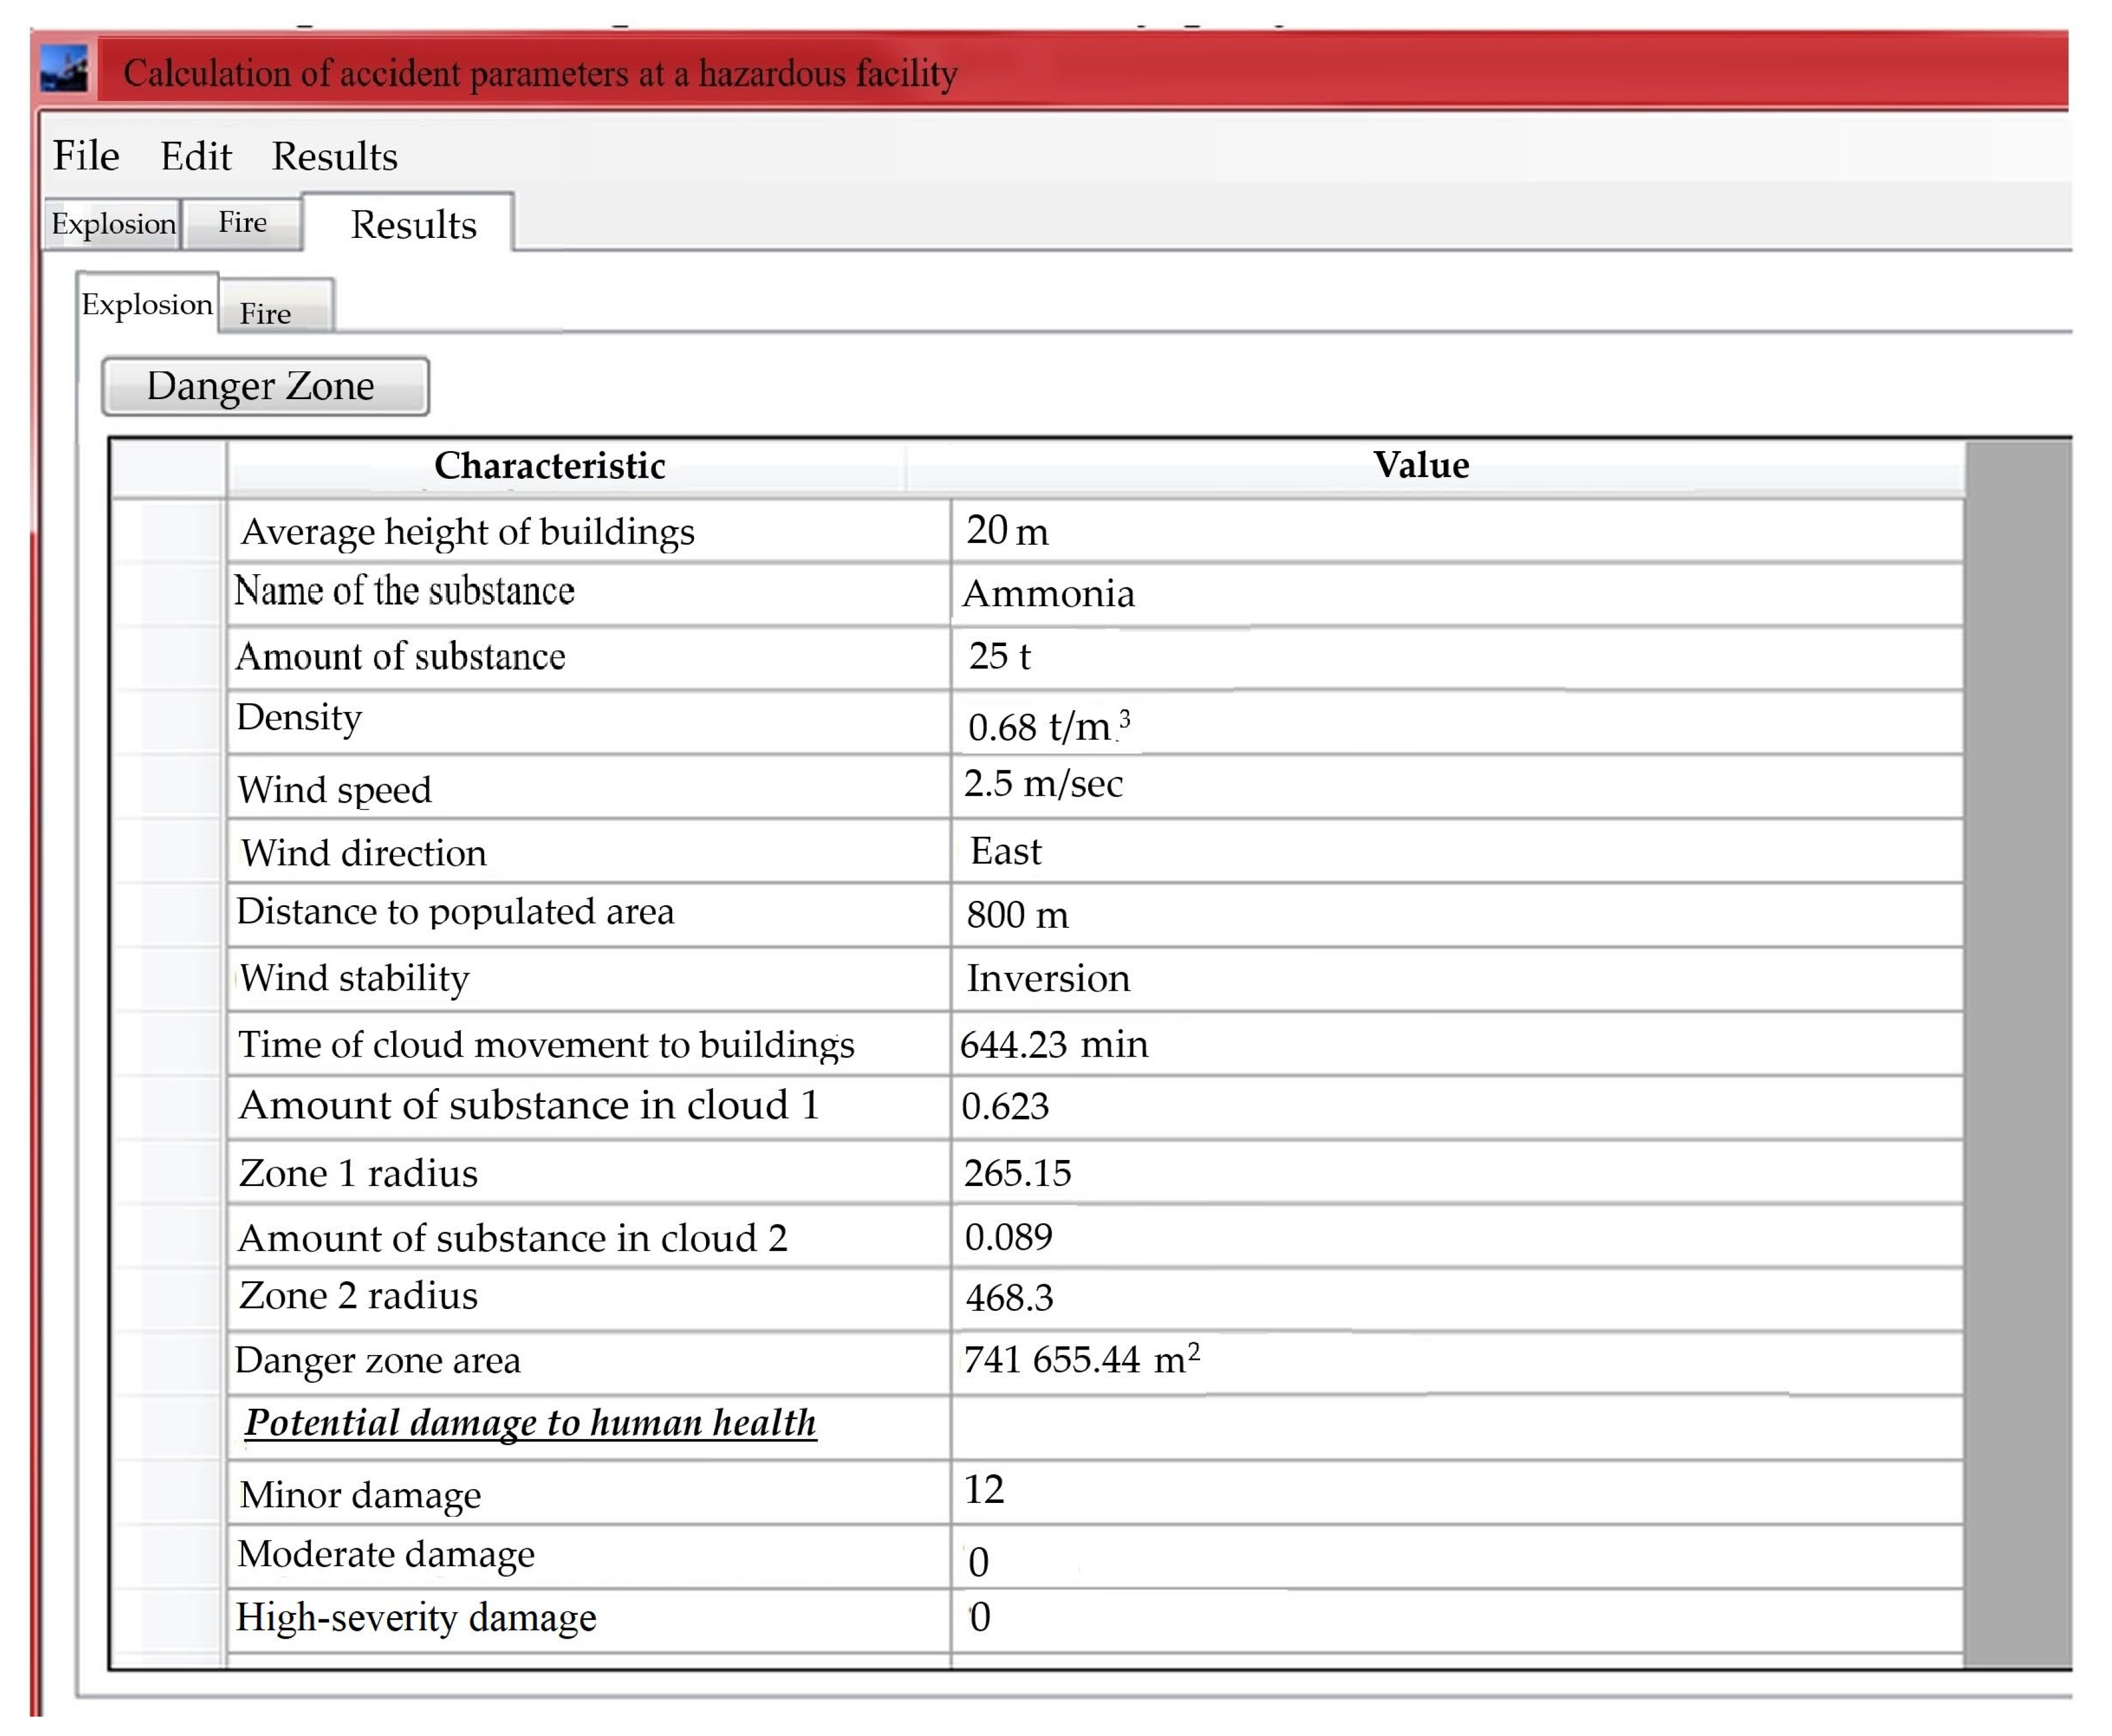Select the 'Density' row label
Screen dimensions: 2112x1736
click(x=589, y=723)
